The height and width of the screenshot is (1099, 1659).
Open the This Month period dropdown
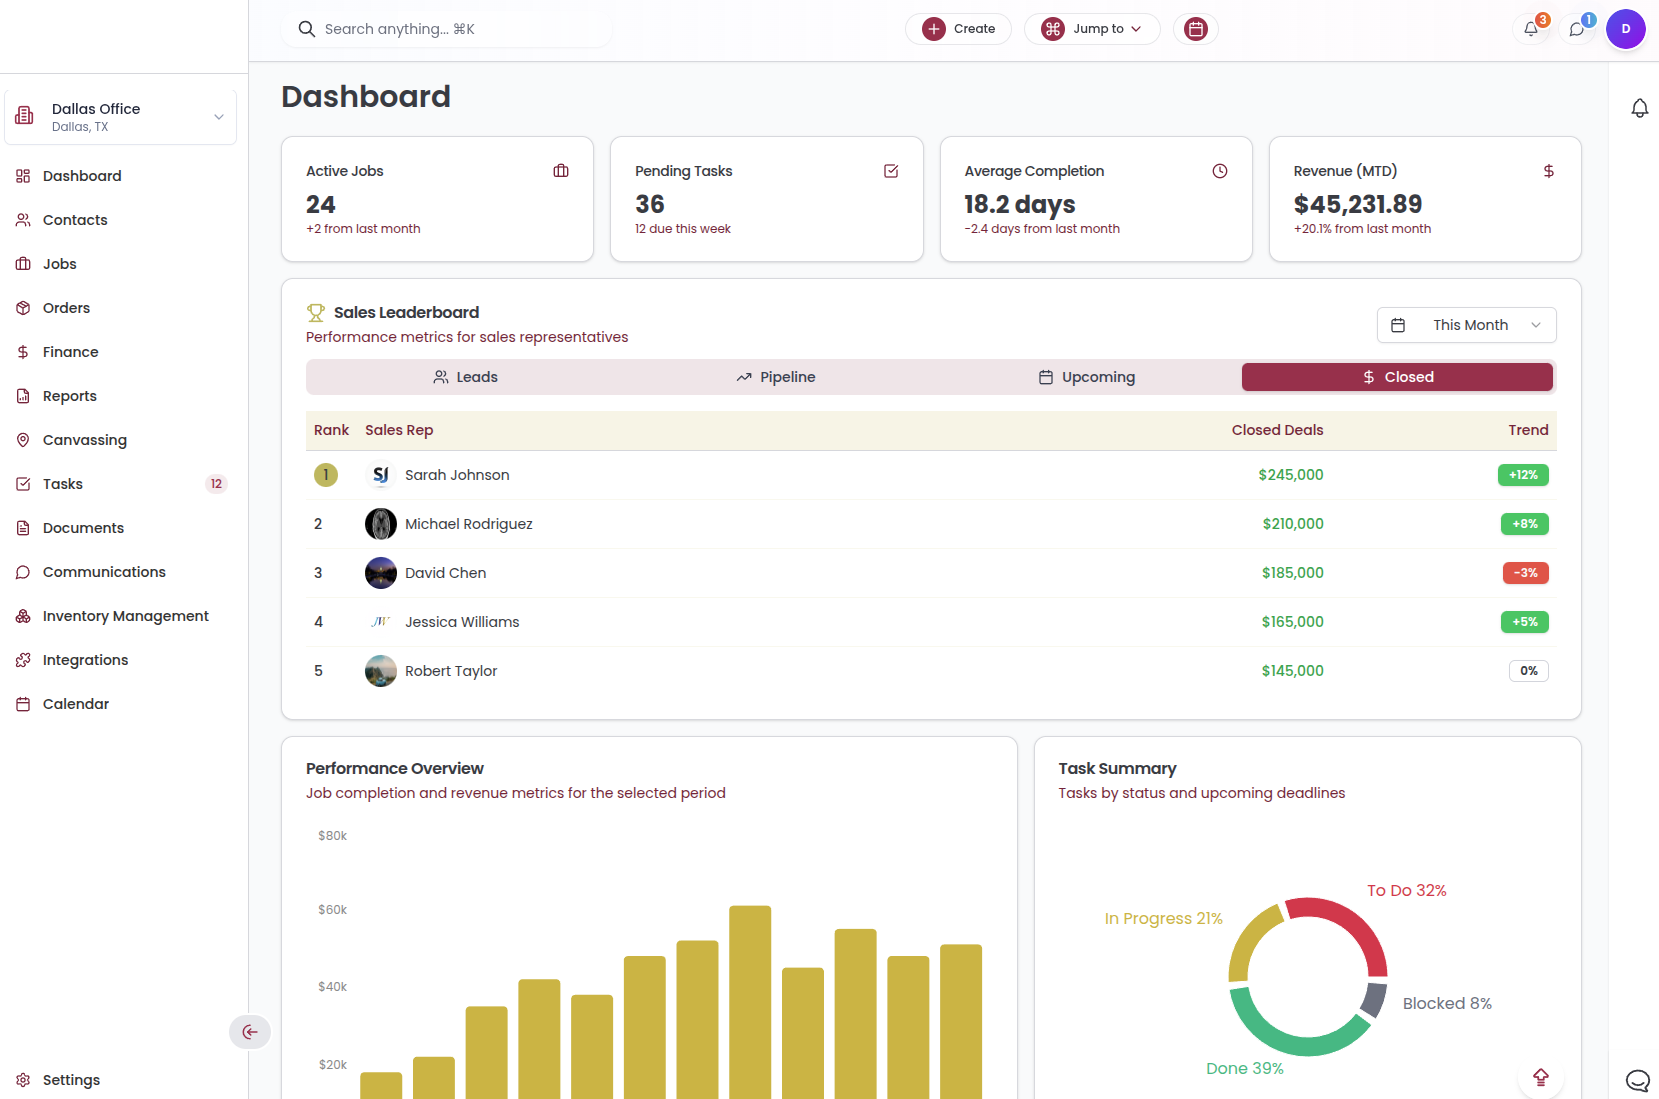pos(1466,325)
